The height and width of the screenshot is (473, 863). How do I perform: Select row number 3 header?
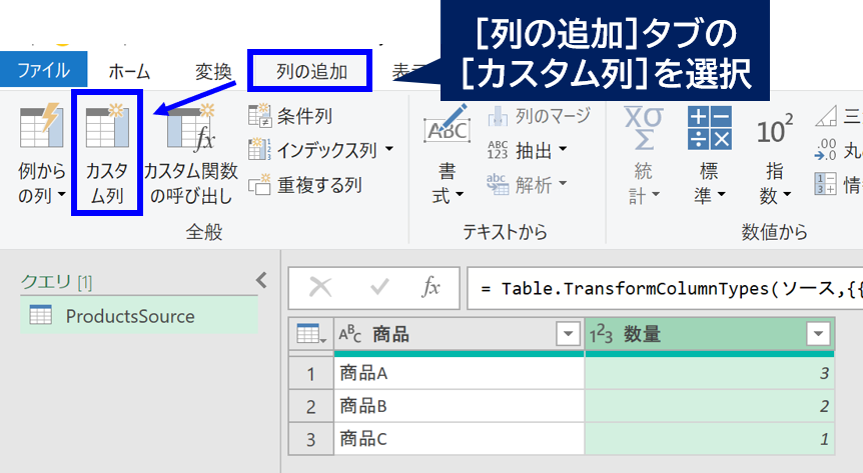point(311,439)
